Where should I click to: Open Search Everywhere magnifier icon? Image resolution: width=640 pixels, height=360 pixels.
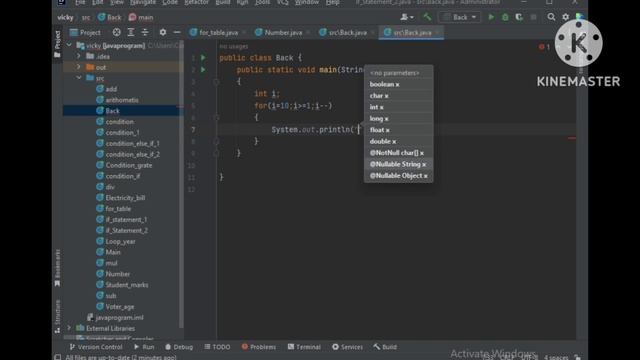coord(551,17)
